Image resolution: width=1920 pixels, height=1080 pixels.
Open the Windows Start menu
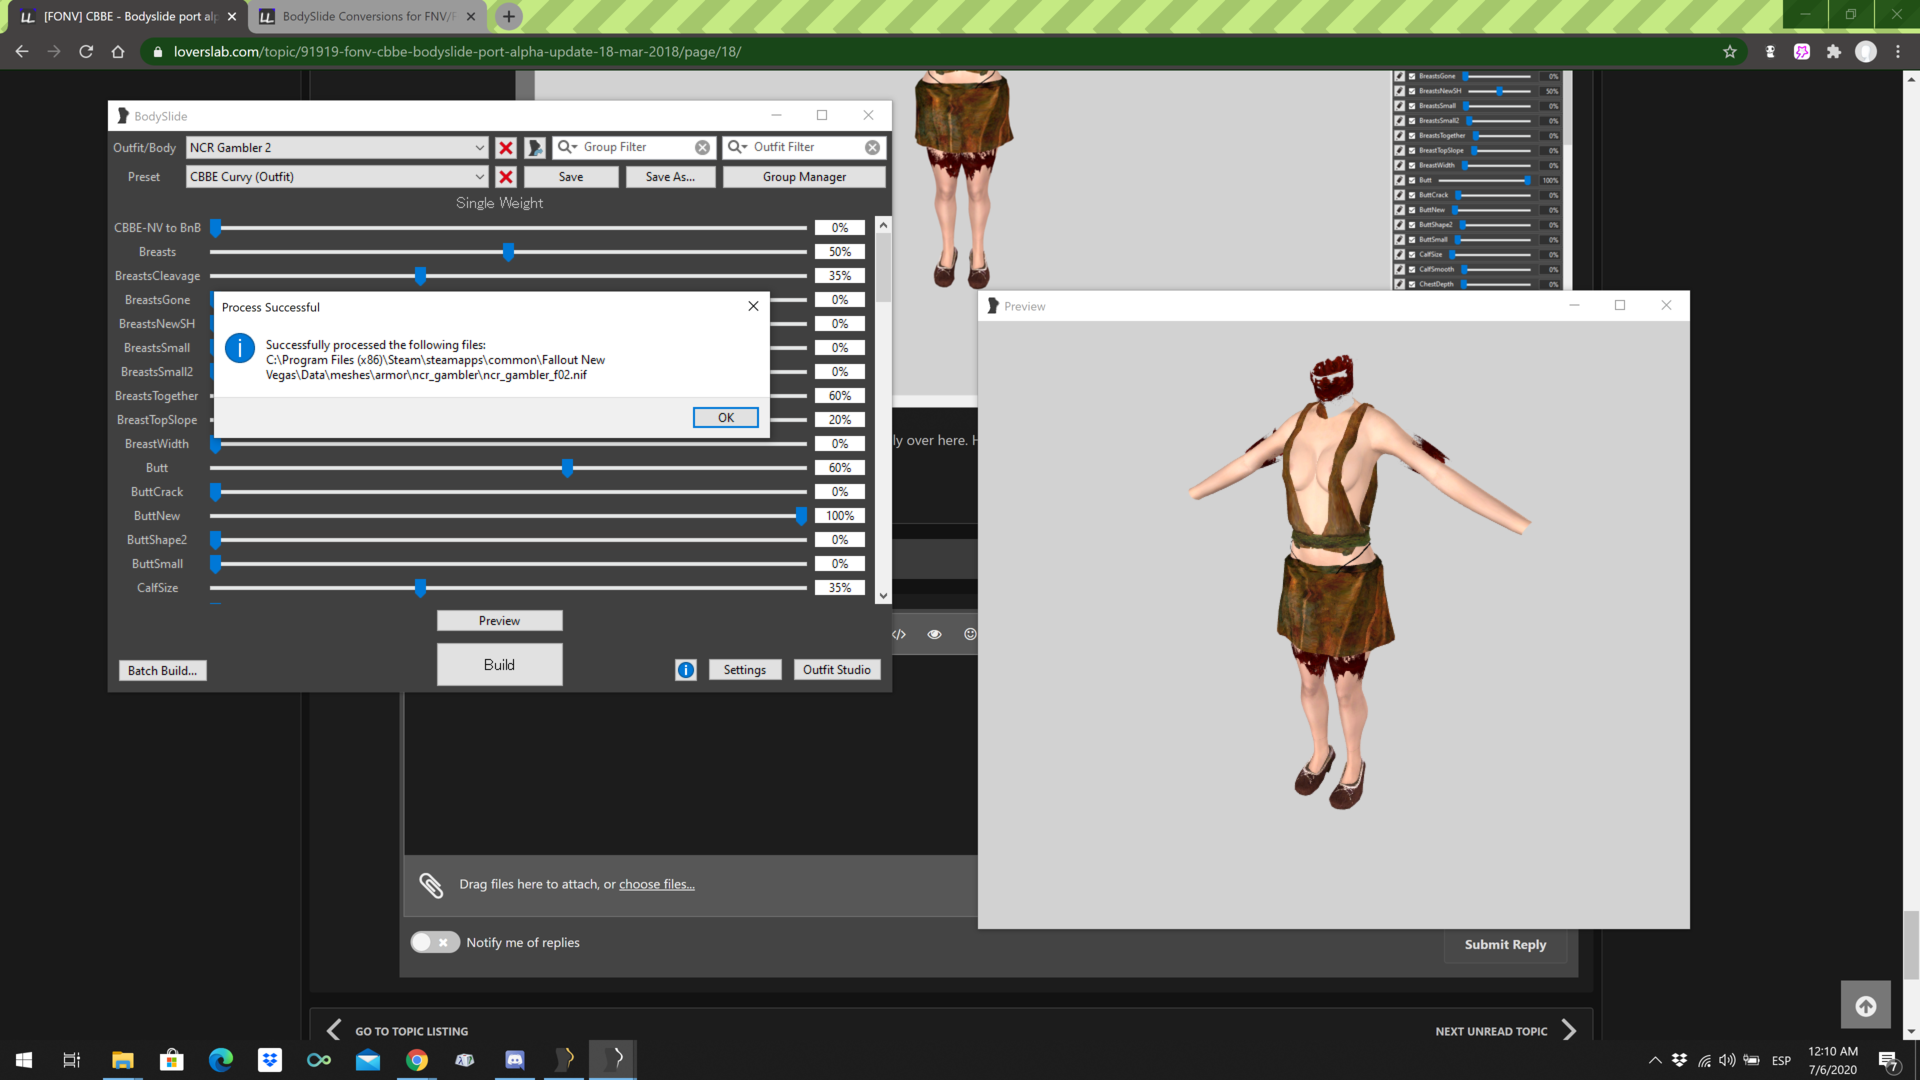click(24, 1060)
